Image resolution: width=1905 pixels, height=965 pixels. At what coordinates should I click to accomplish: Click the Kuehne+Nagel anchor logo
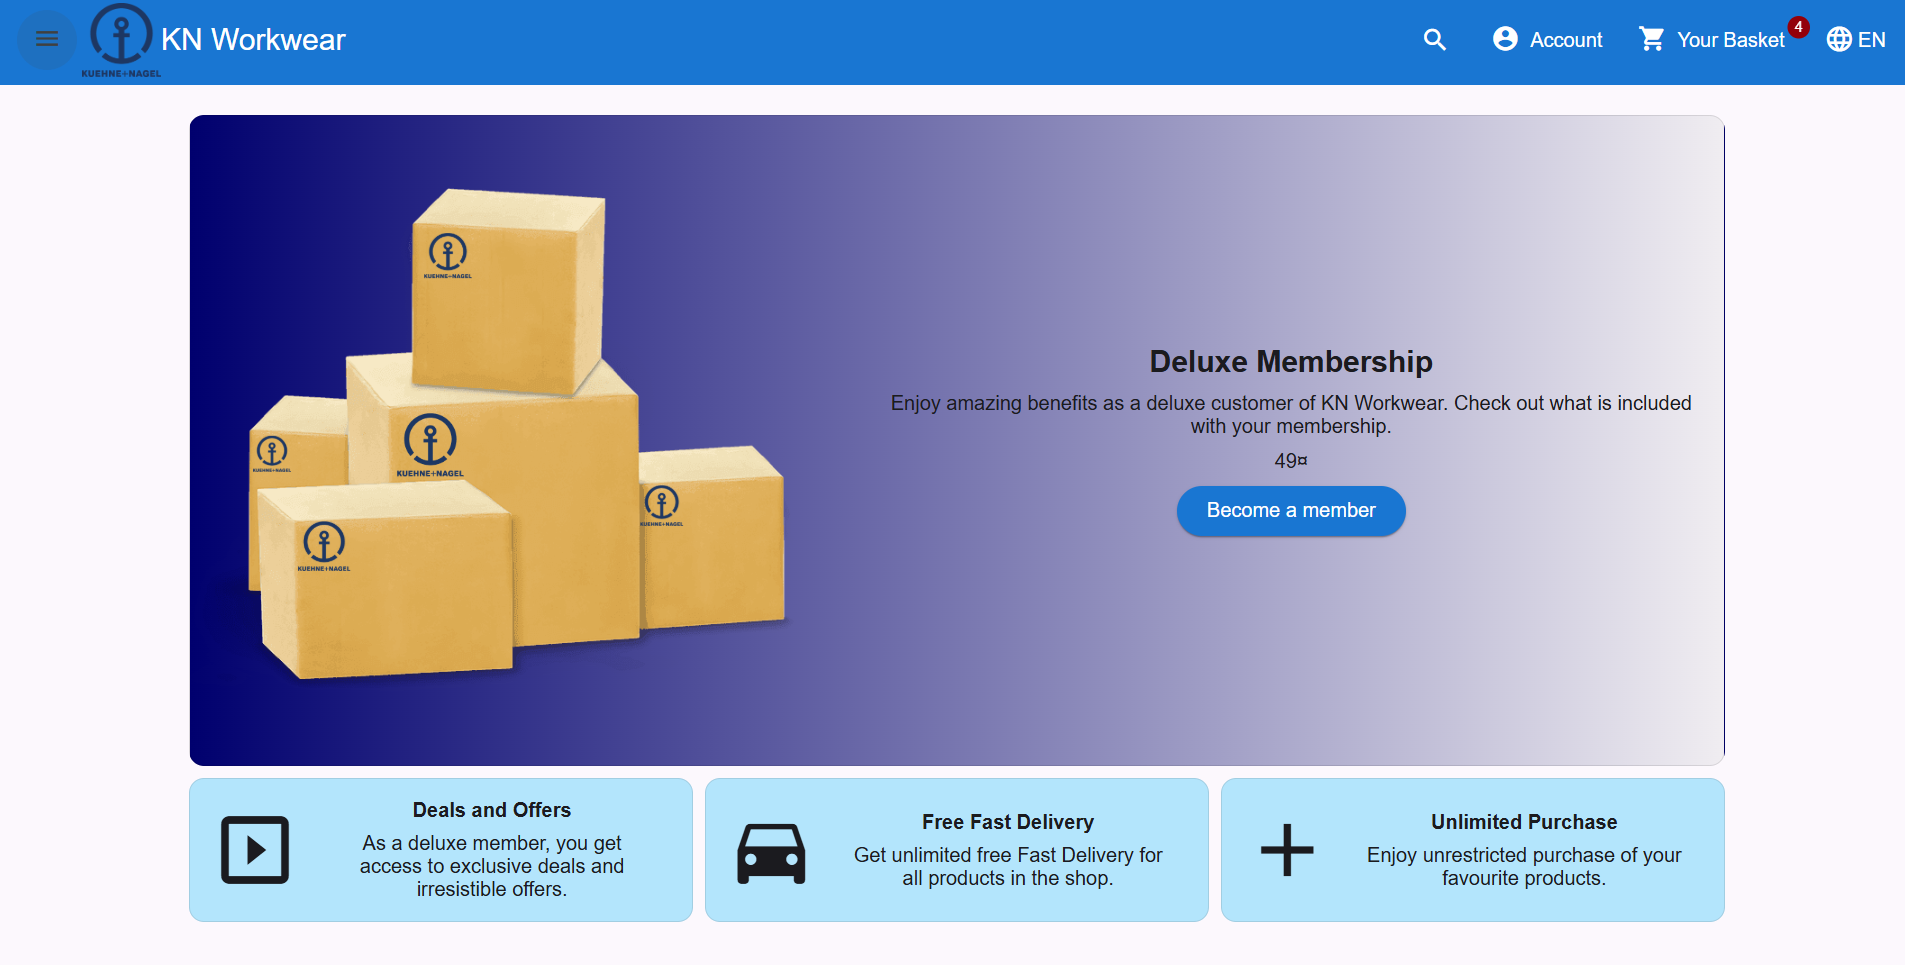[121, 40]
